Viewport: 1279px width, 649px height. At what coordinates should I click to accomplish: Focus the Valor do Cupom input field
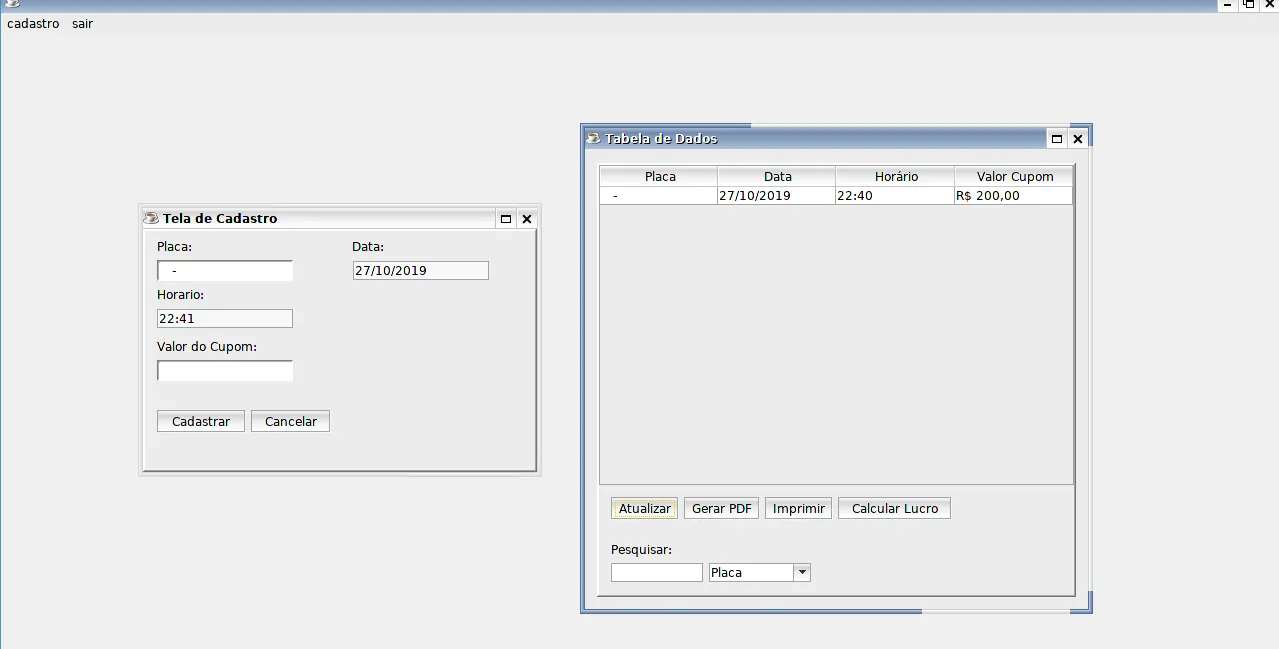pyautogui.click(x=225, y=371)
